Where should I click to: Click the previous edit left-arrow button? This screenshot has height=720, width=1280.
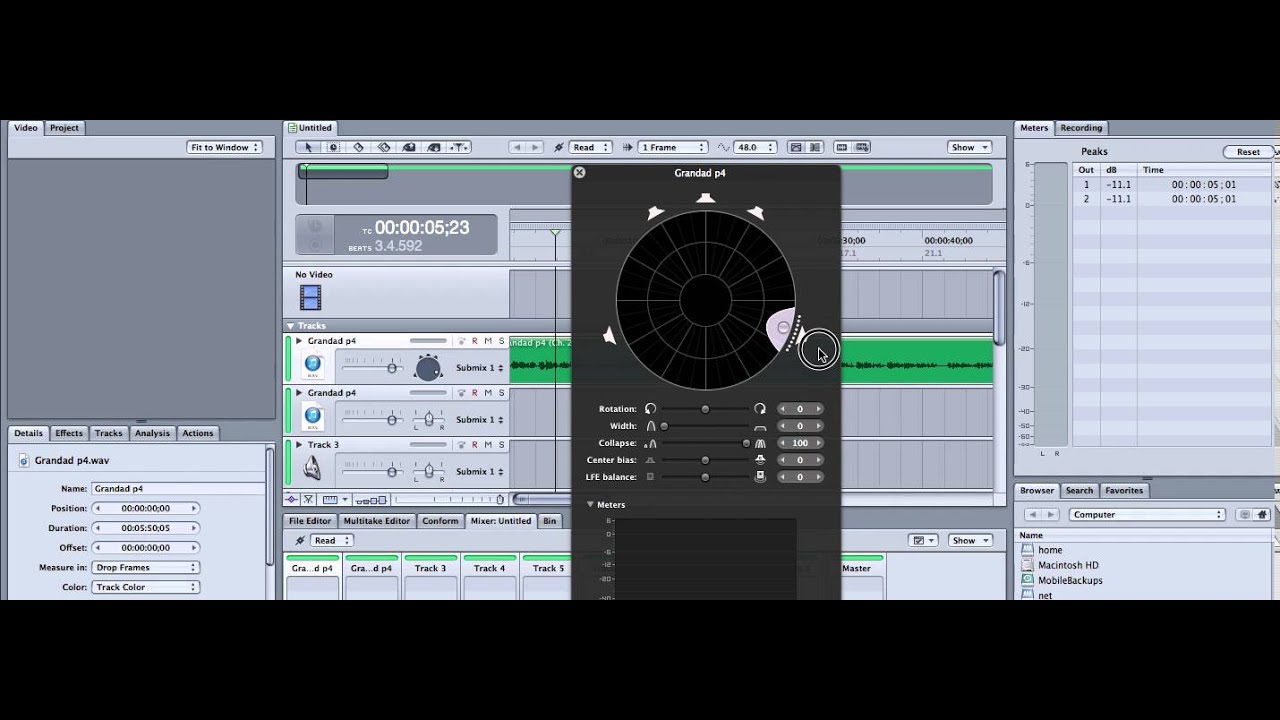coord(517,147)
